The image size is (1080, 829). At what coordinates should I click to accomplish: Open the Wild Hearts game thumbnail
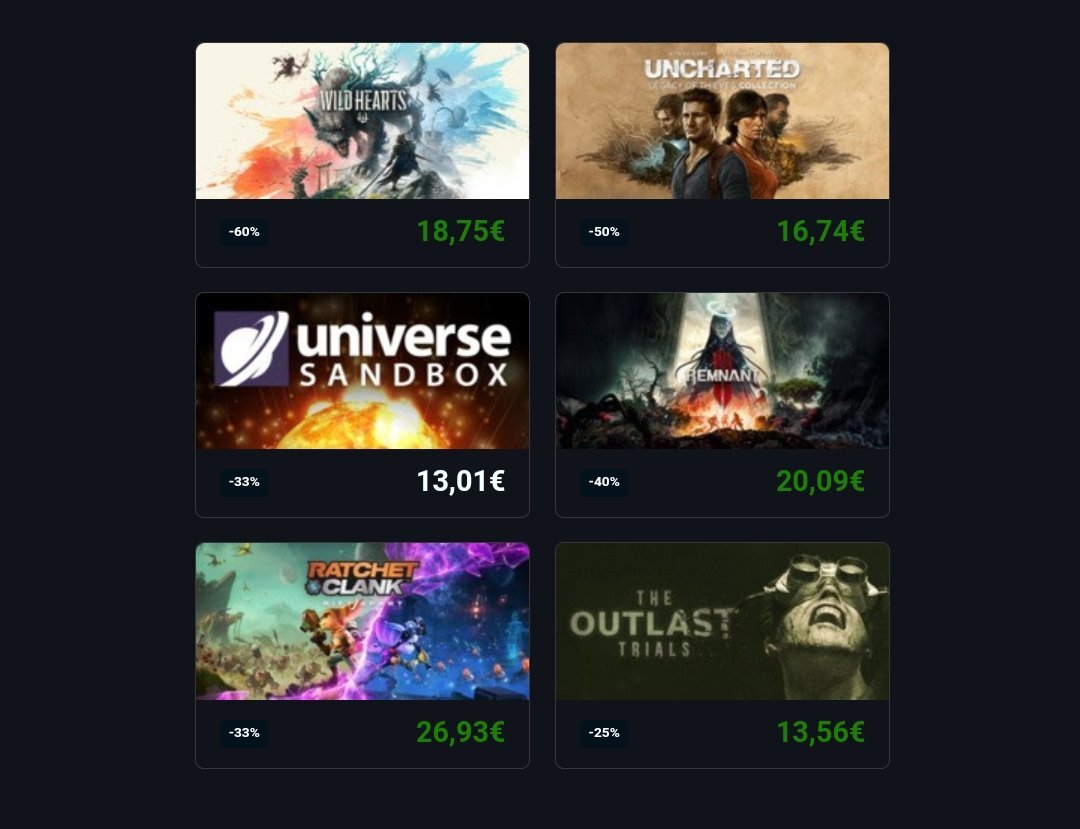[362, 121]
